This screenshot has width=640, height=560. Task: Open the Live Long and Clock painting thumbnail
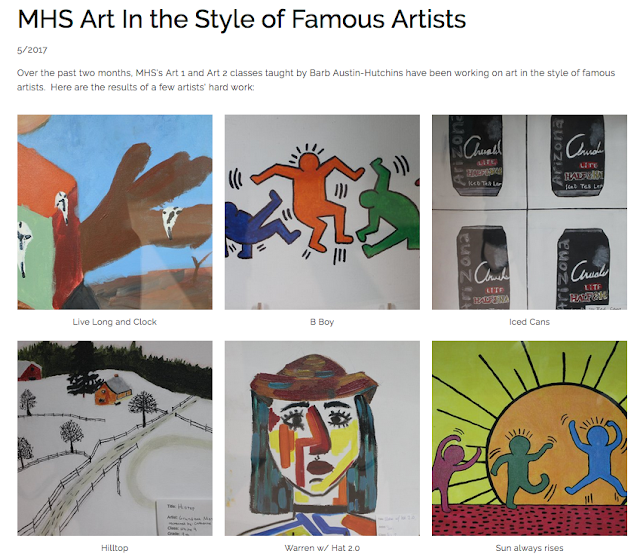coord(115,212)
